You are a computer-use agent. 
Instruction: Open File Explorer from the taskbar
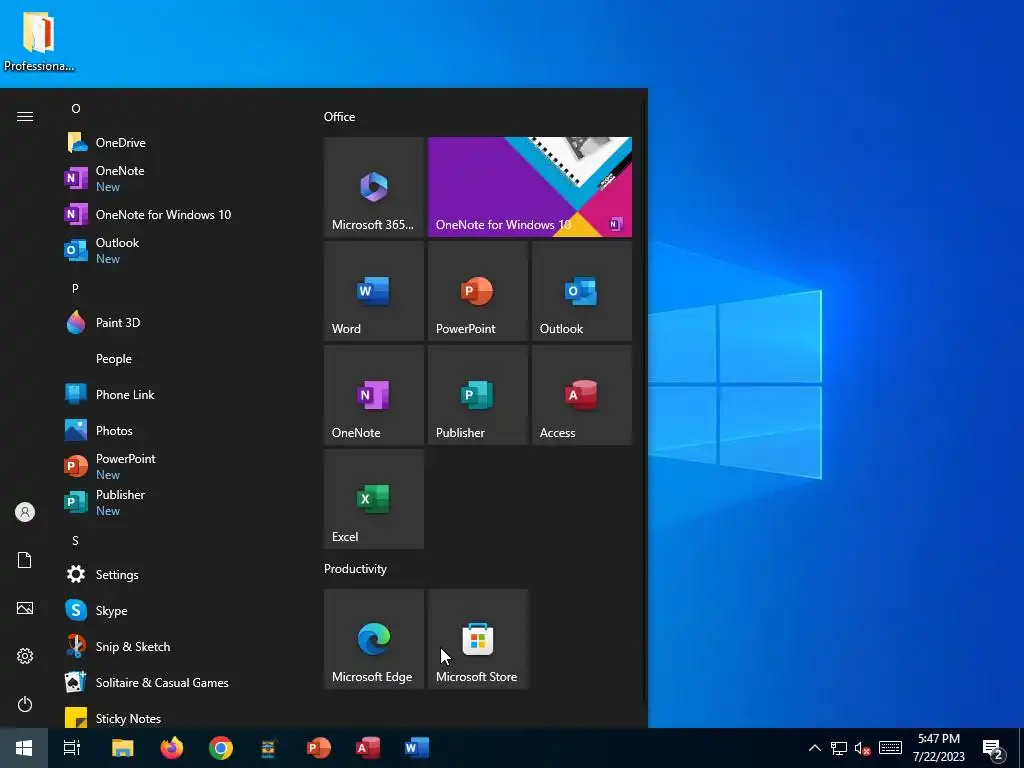tap(122, 748)
